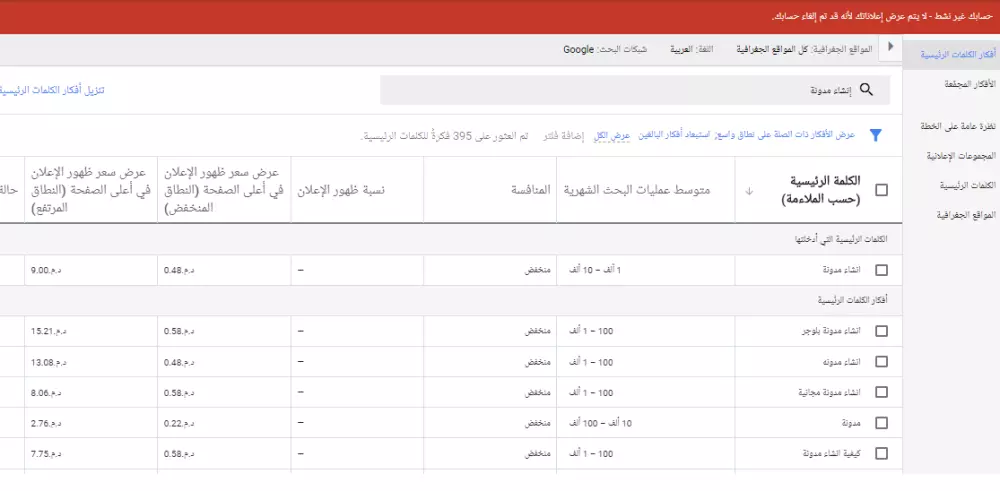Select the checkbox for keyword مدونة
Image resolution: width=1000 pixels, height=491 pixels.
click(881, 423)
